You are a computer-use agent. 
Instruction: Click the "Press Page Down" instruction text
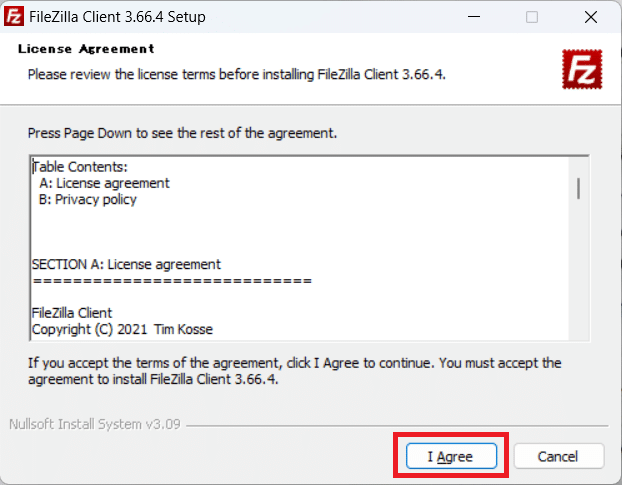(183, 133)
